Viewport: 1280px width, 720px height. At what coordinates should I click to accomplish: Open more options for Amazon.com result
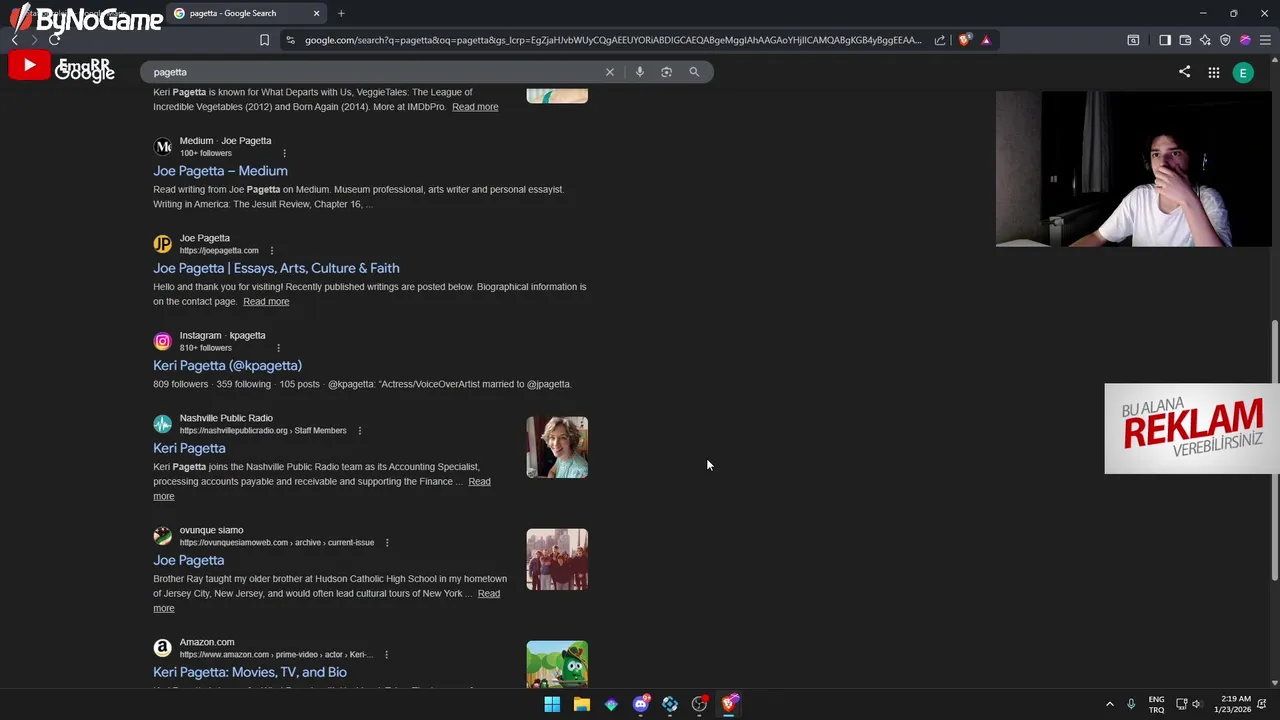(386, 655)
